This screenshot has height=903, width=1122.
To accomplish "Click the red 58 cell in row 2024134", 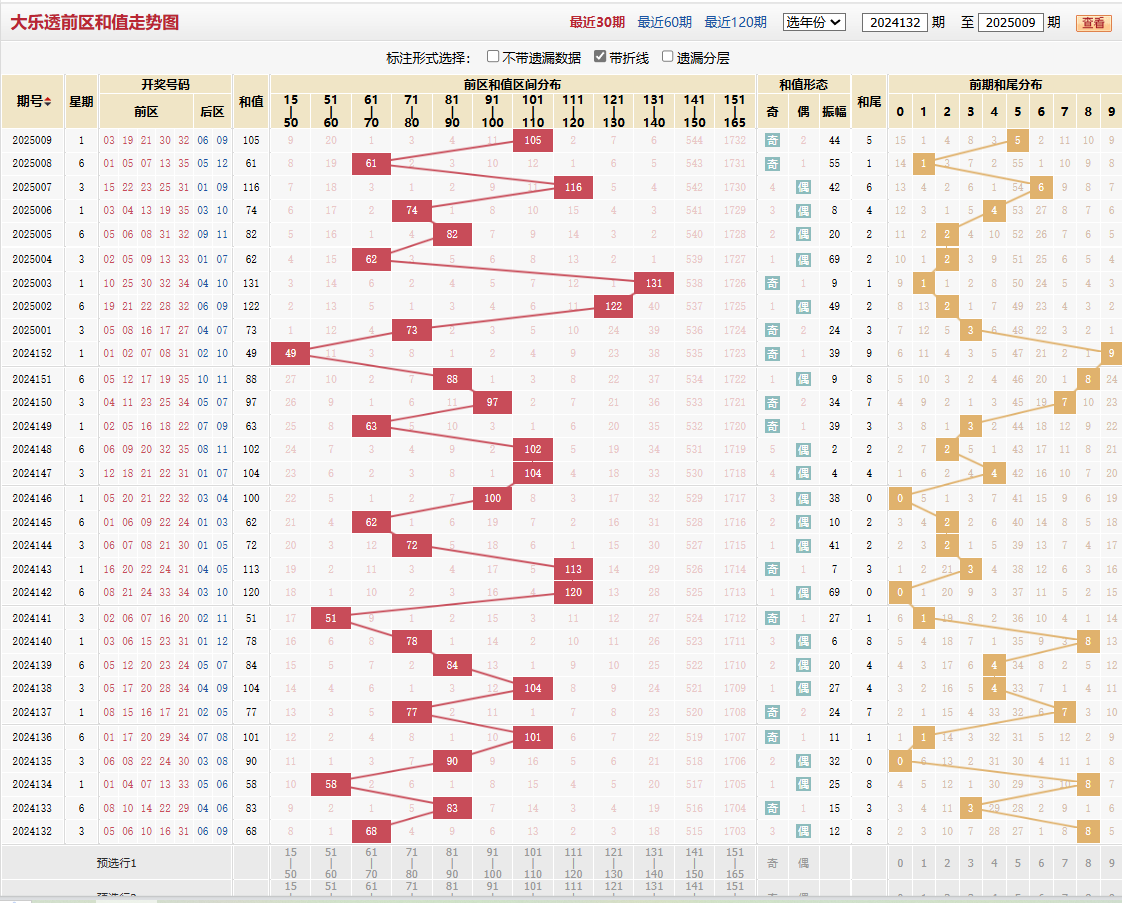I will pos(331,784).
